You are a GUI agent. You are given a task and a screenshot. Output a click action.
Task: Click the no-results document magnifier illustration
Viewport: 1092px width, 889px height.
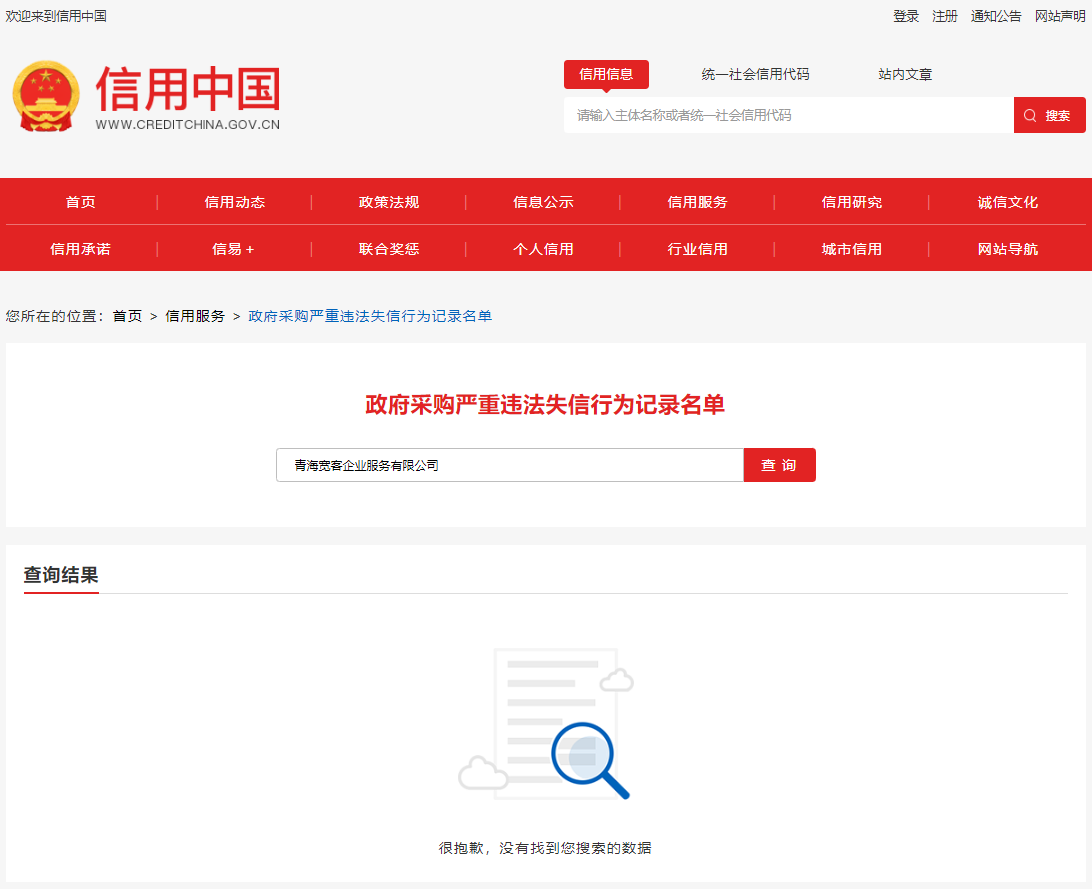[x=545, y=724]
